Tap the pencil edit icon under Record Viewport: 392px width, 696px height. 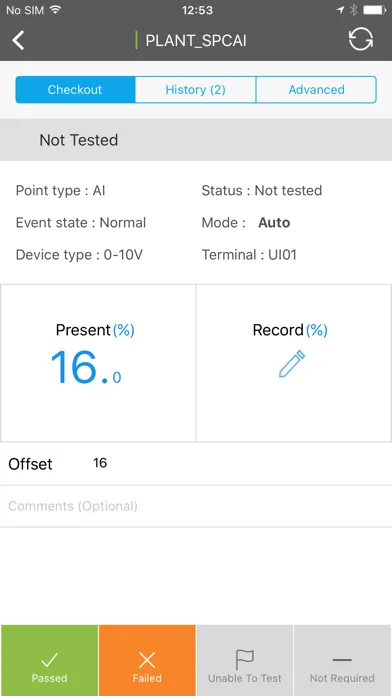[x=292, y=364]
